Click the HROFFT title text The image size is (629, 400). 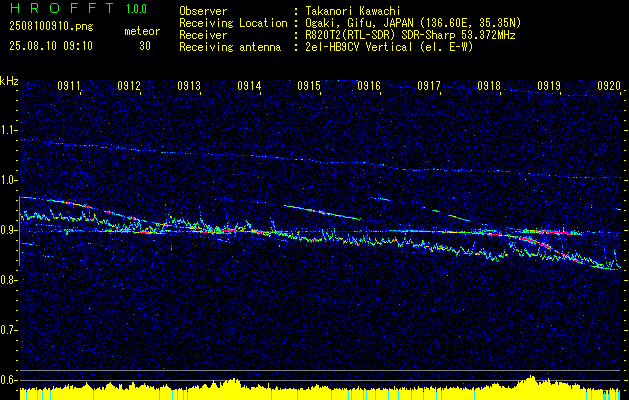click(x=62, y=8)
